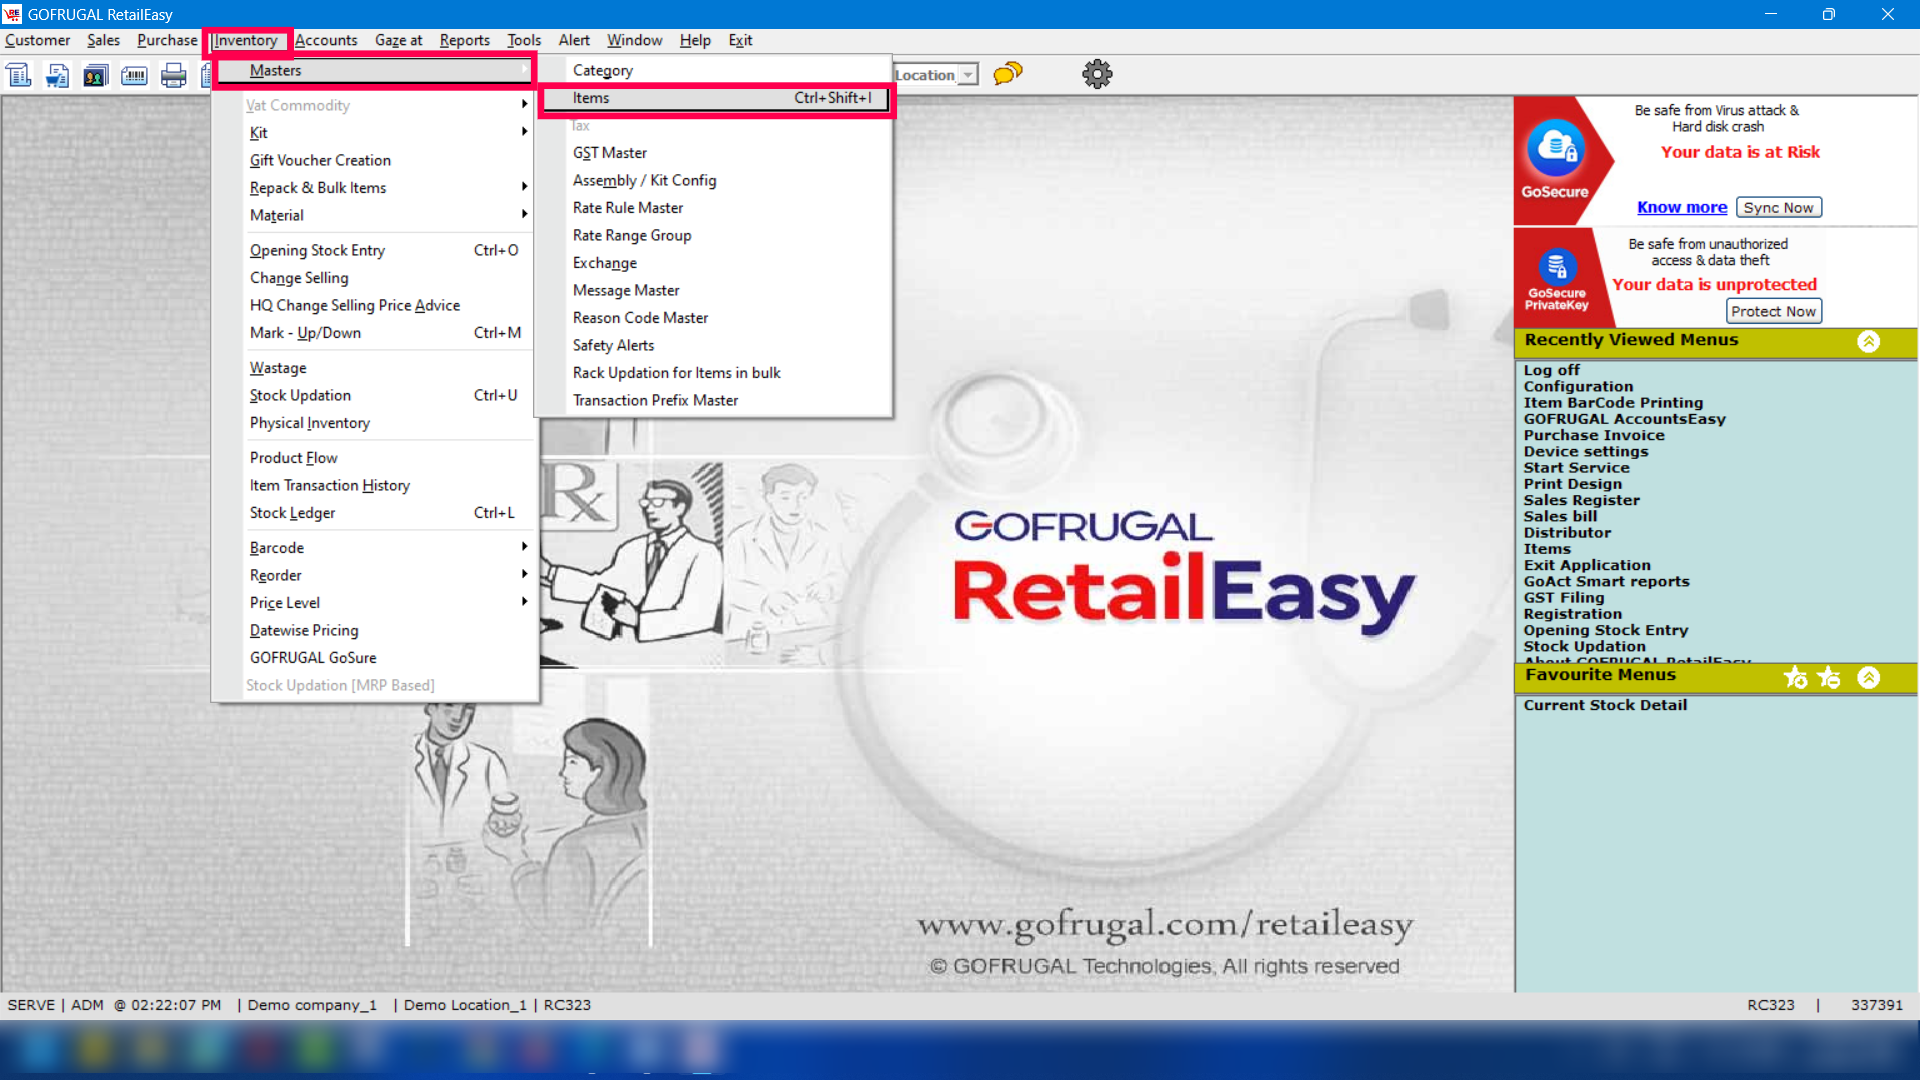This screenshot has width=1920, height=1080.
Task: Click the printer icon in toolbar
Action: [173, 76]
